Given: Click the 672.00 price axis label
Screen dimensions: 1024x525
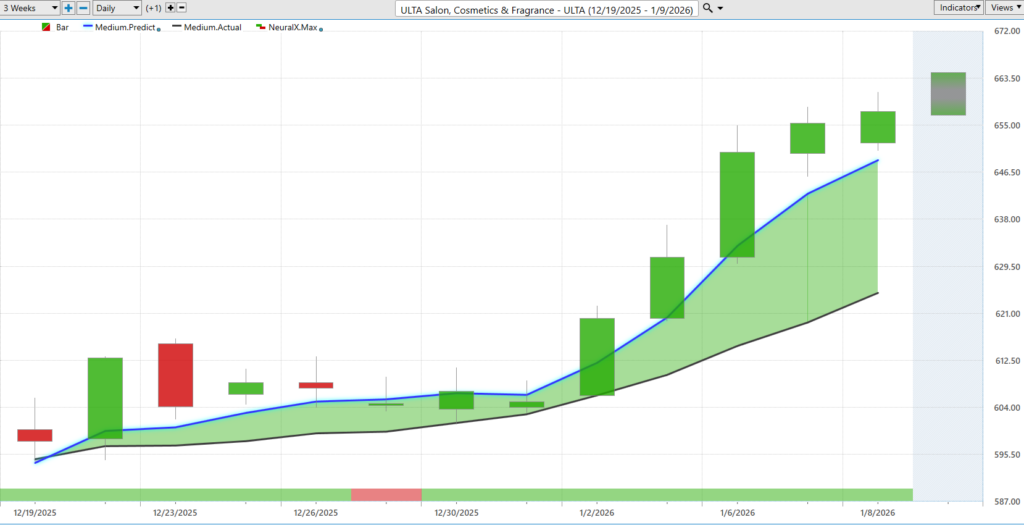Looking at the screenshot, I should pyautogui.click(x=1006, y=31).
